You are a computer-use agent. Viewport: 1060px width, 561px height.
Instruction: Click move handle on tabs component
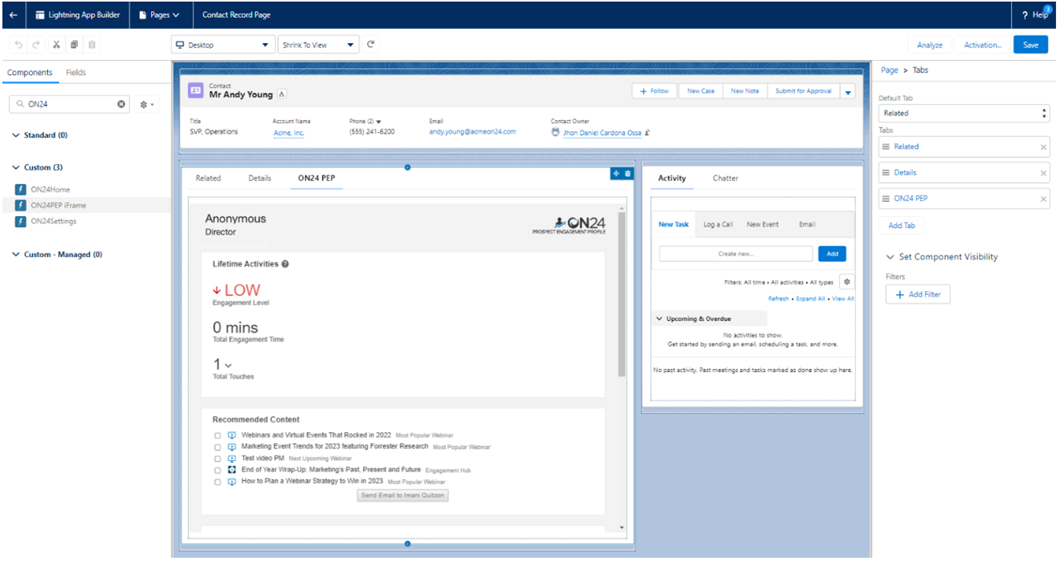pyautogui.click(x=616, y=174)
